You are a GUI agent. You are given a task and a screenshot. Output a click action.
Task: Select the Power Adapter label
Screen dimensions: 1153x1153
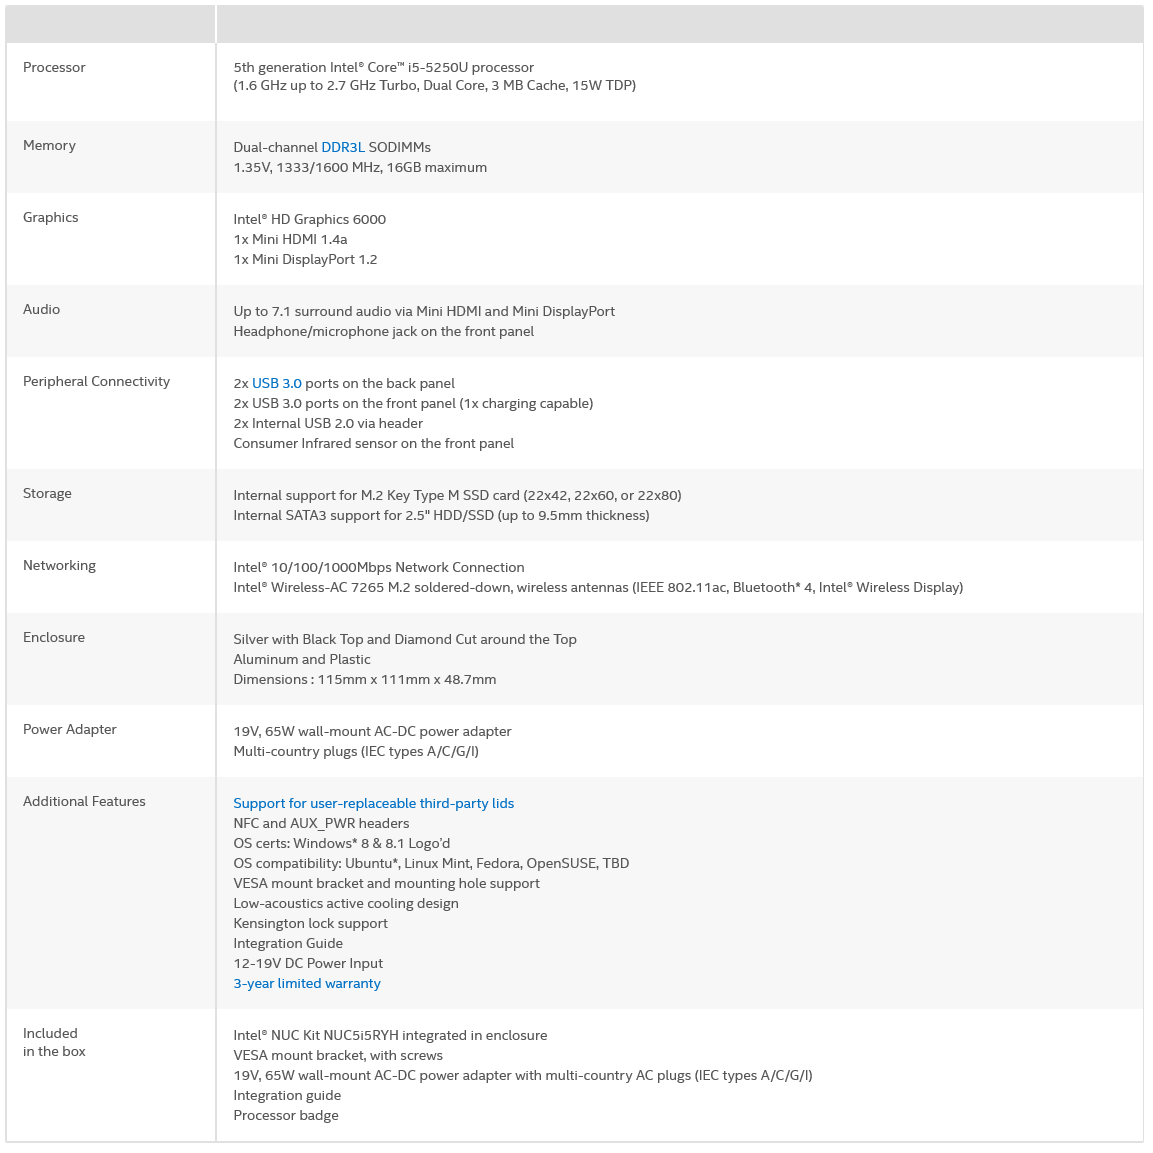pos(69,729)
